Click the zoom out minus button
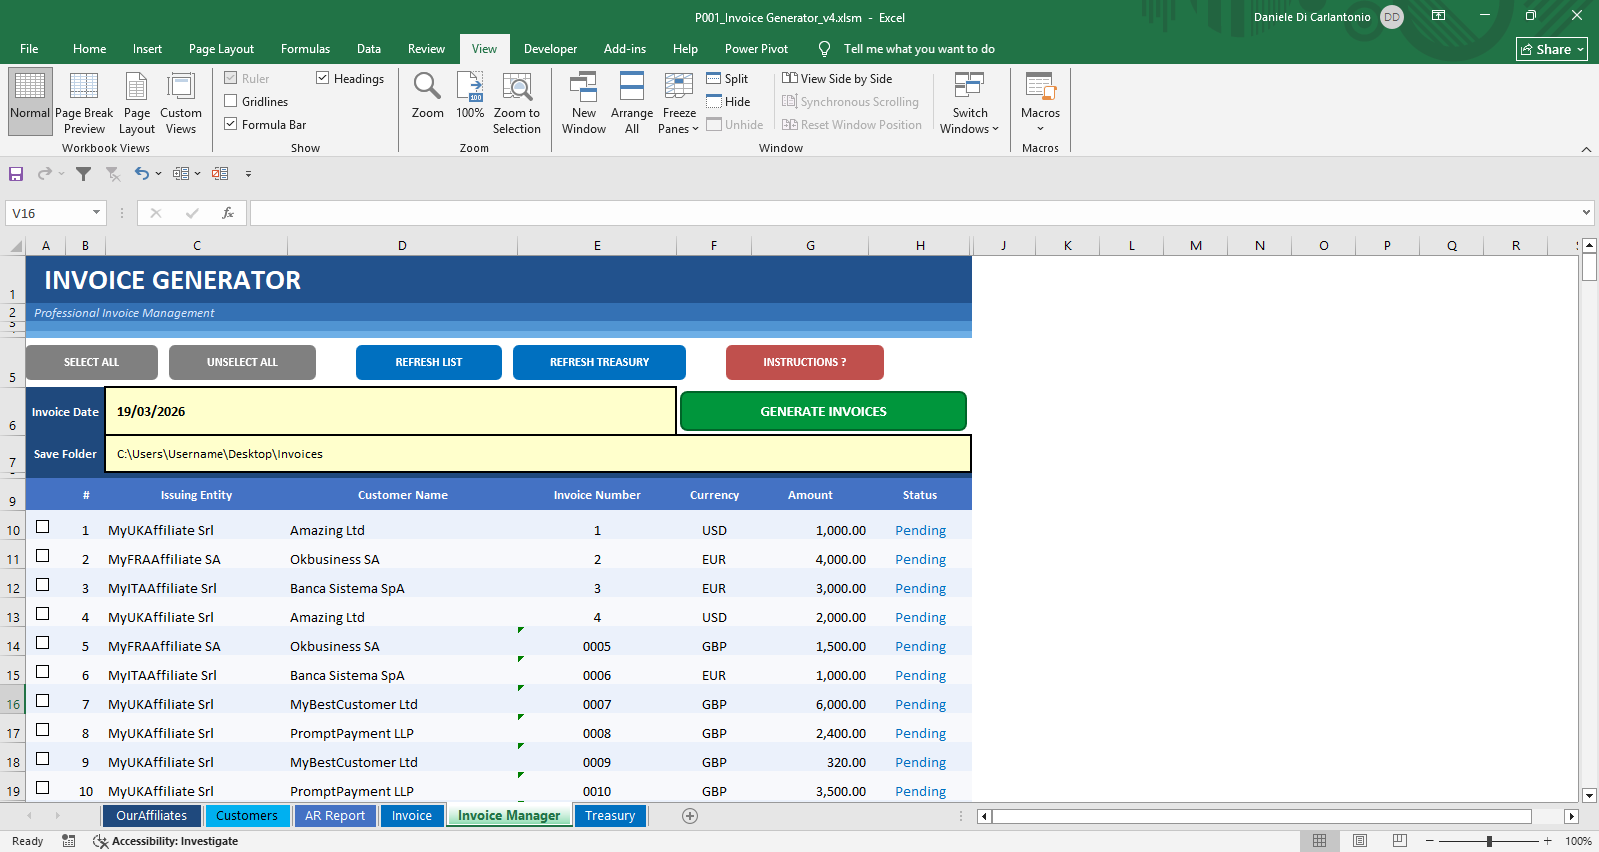1599x852 pixels. [x=1430, y=841]
